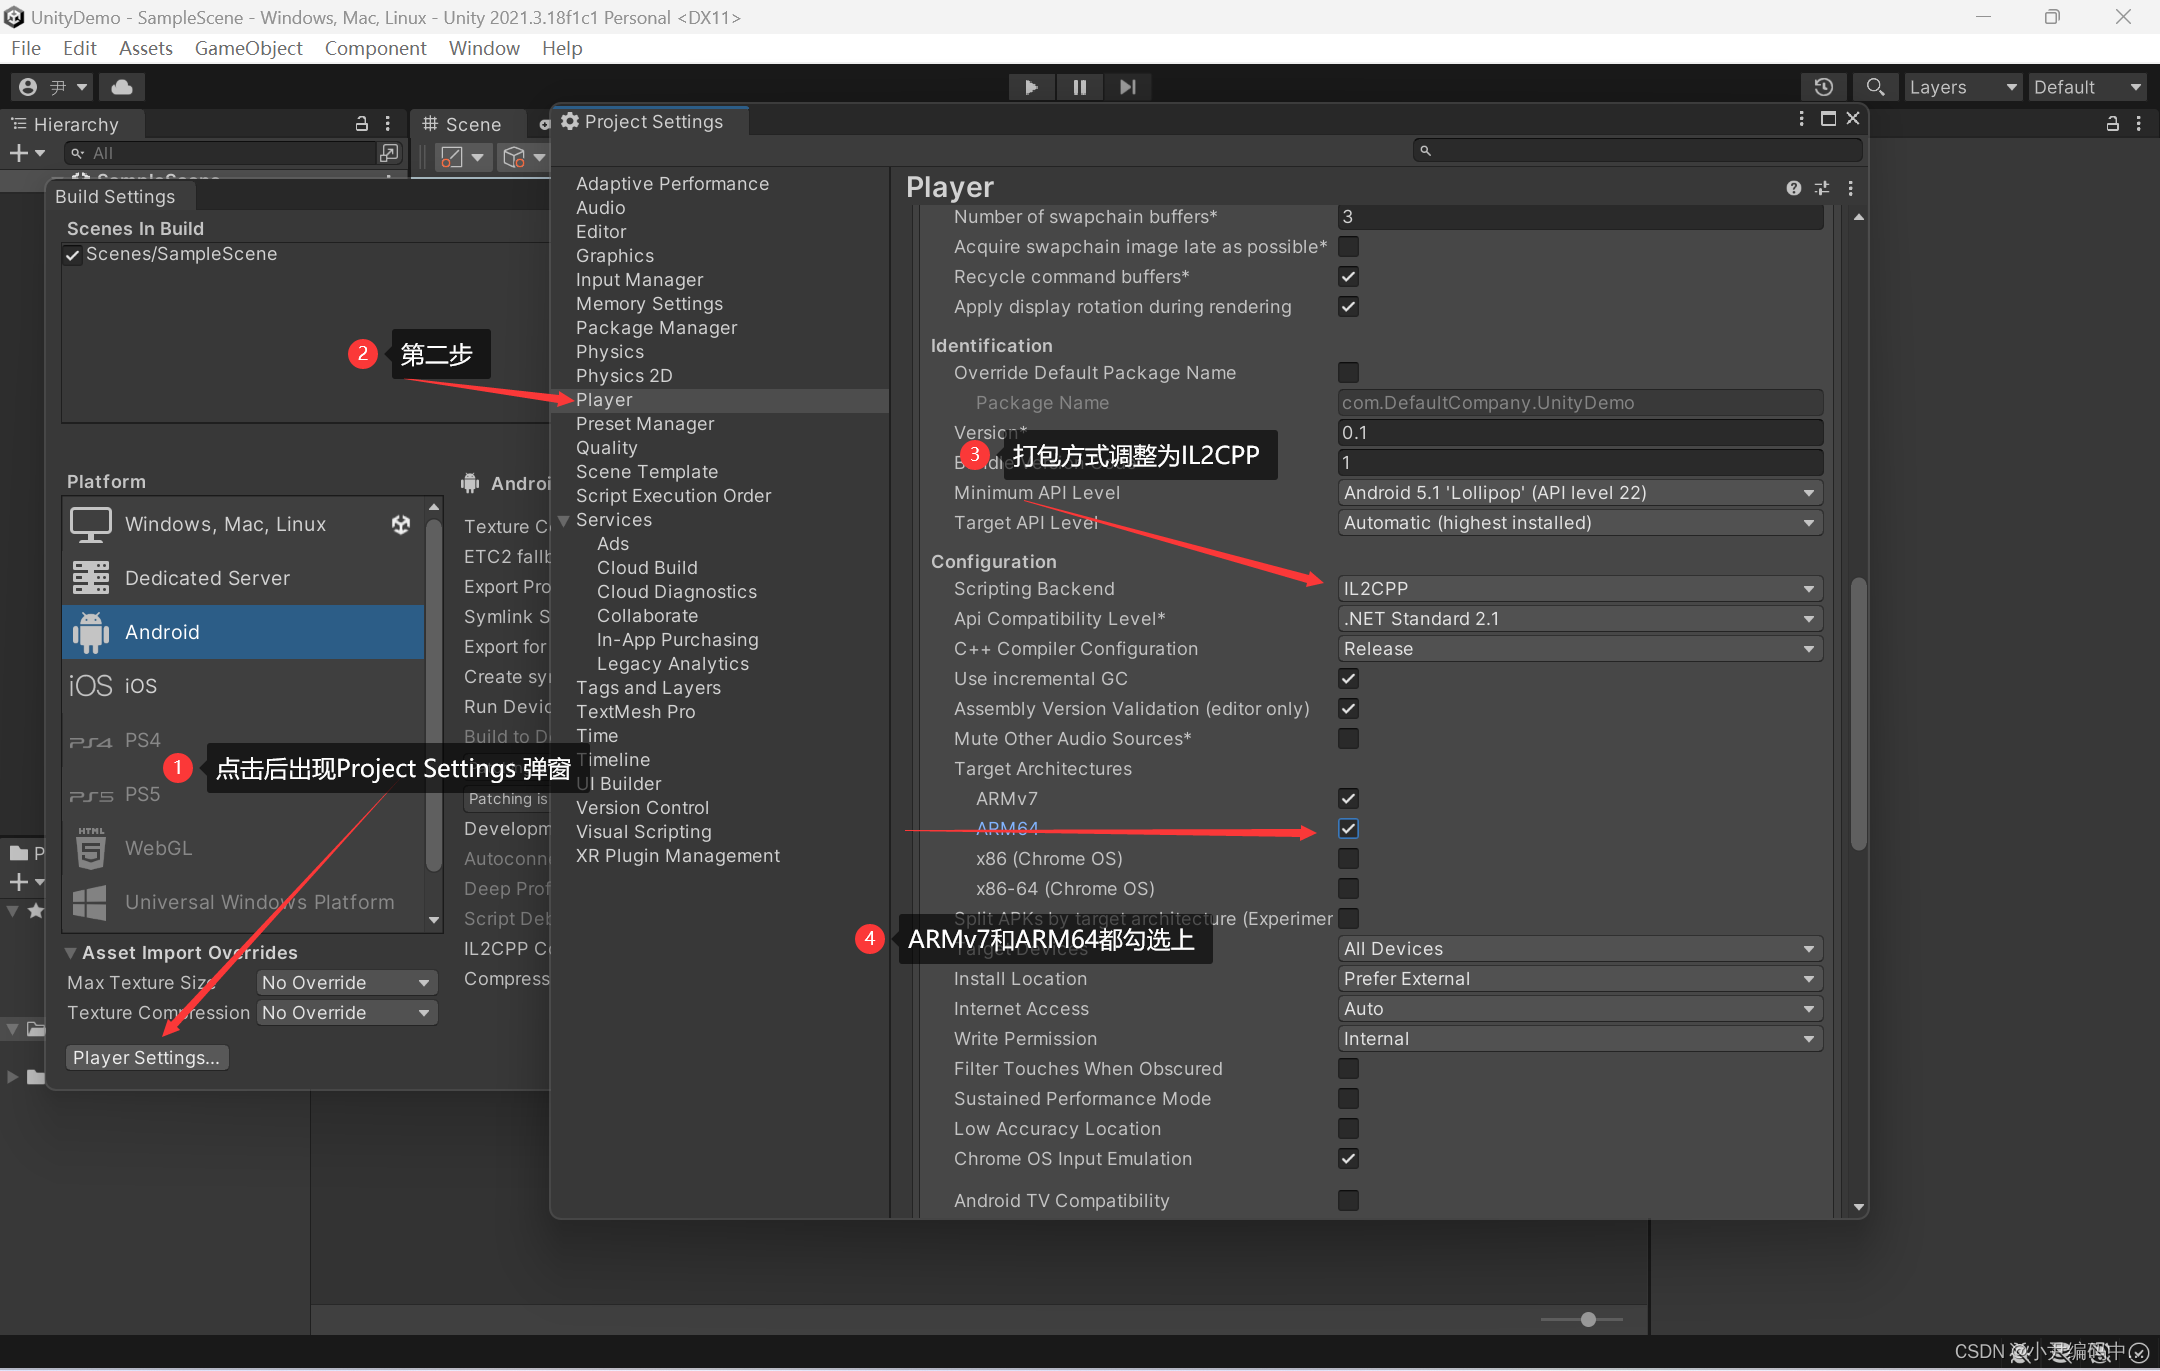Open Minimum API Level dropdown
Viewport: 2160px width, 1371px height.
1579,493
